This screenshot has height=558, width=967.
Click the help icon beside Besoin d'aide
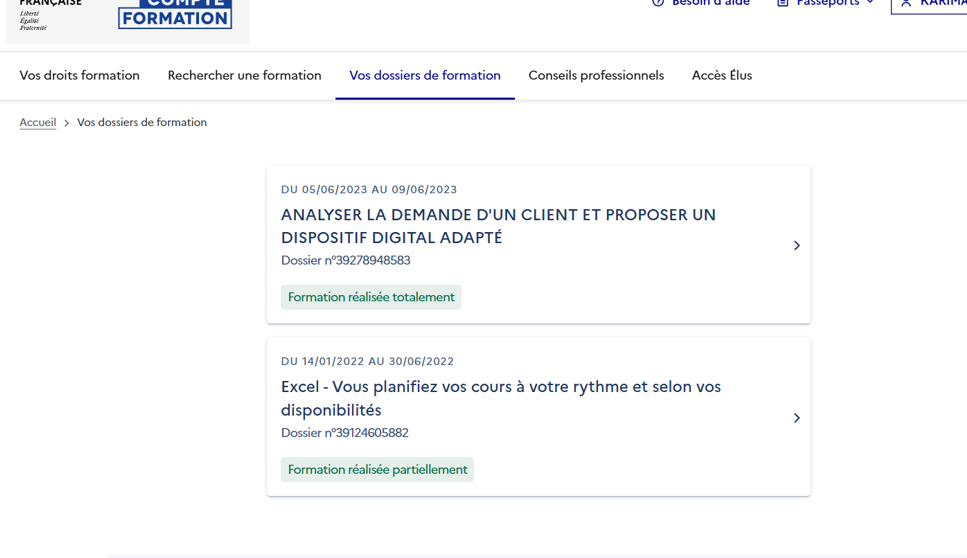658,3
